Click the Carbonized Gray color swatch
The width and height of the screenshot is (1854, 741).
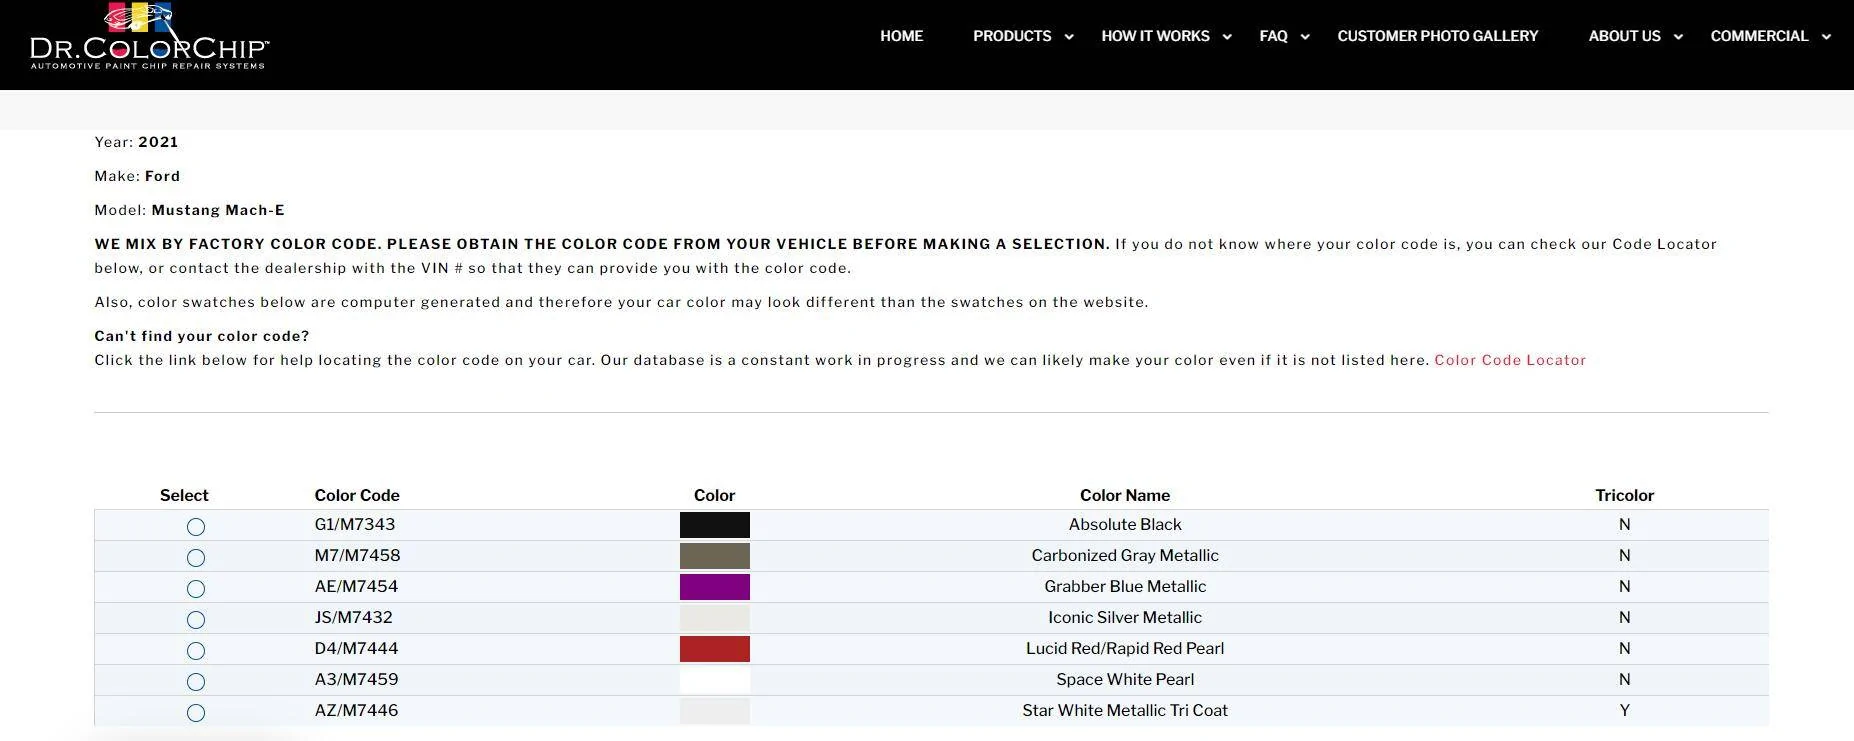pyautogui.click(x=715, y=556)
